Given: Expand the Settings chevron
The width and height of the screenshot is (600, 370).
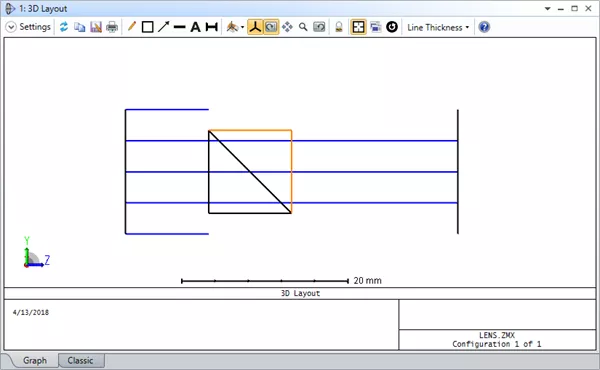Looking at the screenshot, I should [11, 27].
